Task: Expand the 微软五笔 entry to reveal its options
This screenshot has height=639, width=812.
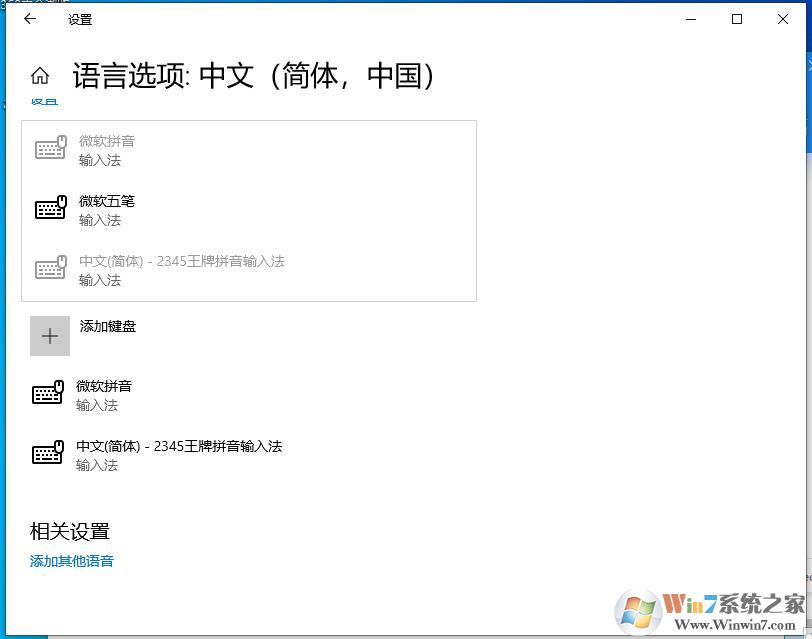Action: point(250,210)
